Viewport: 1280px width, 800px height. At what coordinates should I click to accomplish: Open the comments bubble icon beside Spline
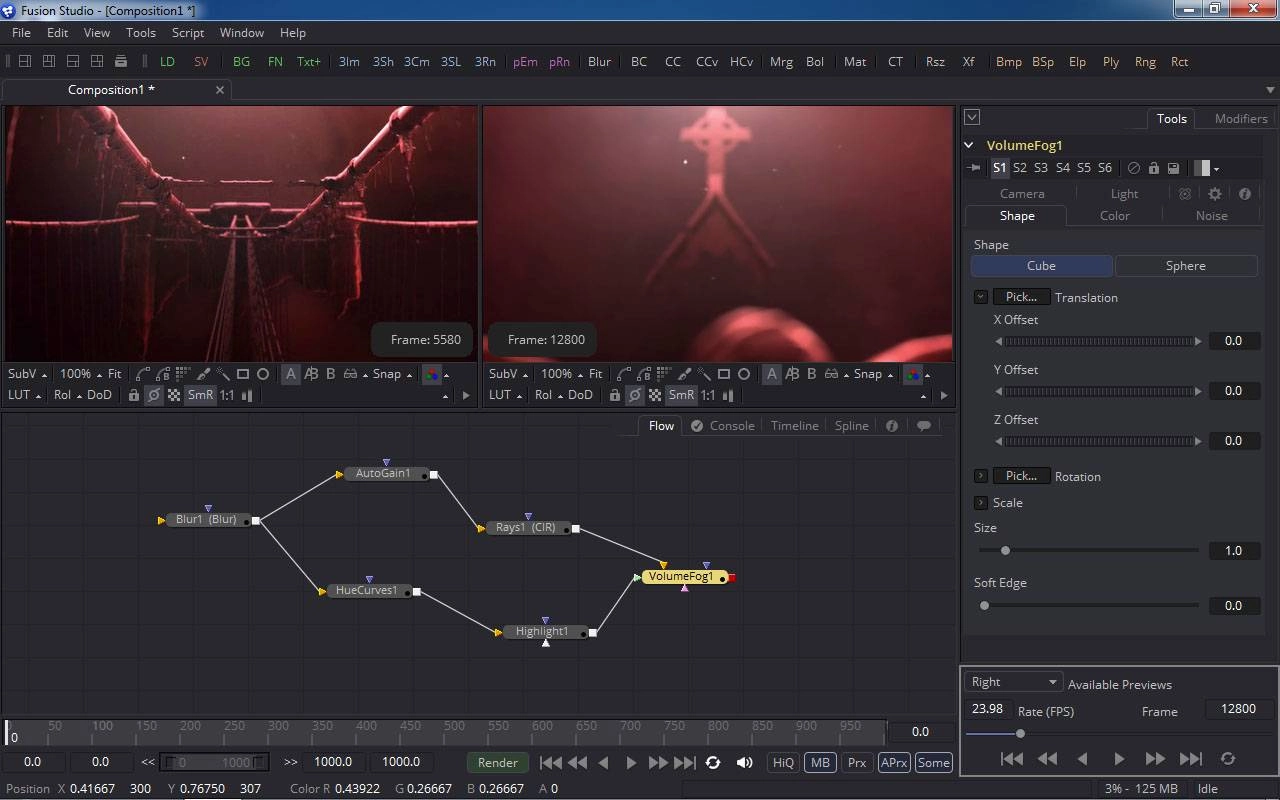click(924, 425)
